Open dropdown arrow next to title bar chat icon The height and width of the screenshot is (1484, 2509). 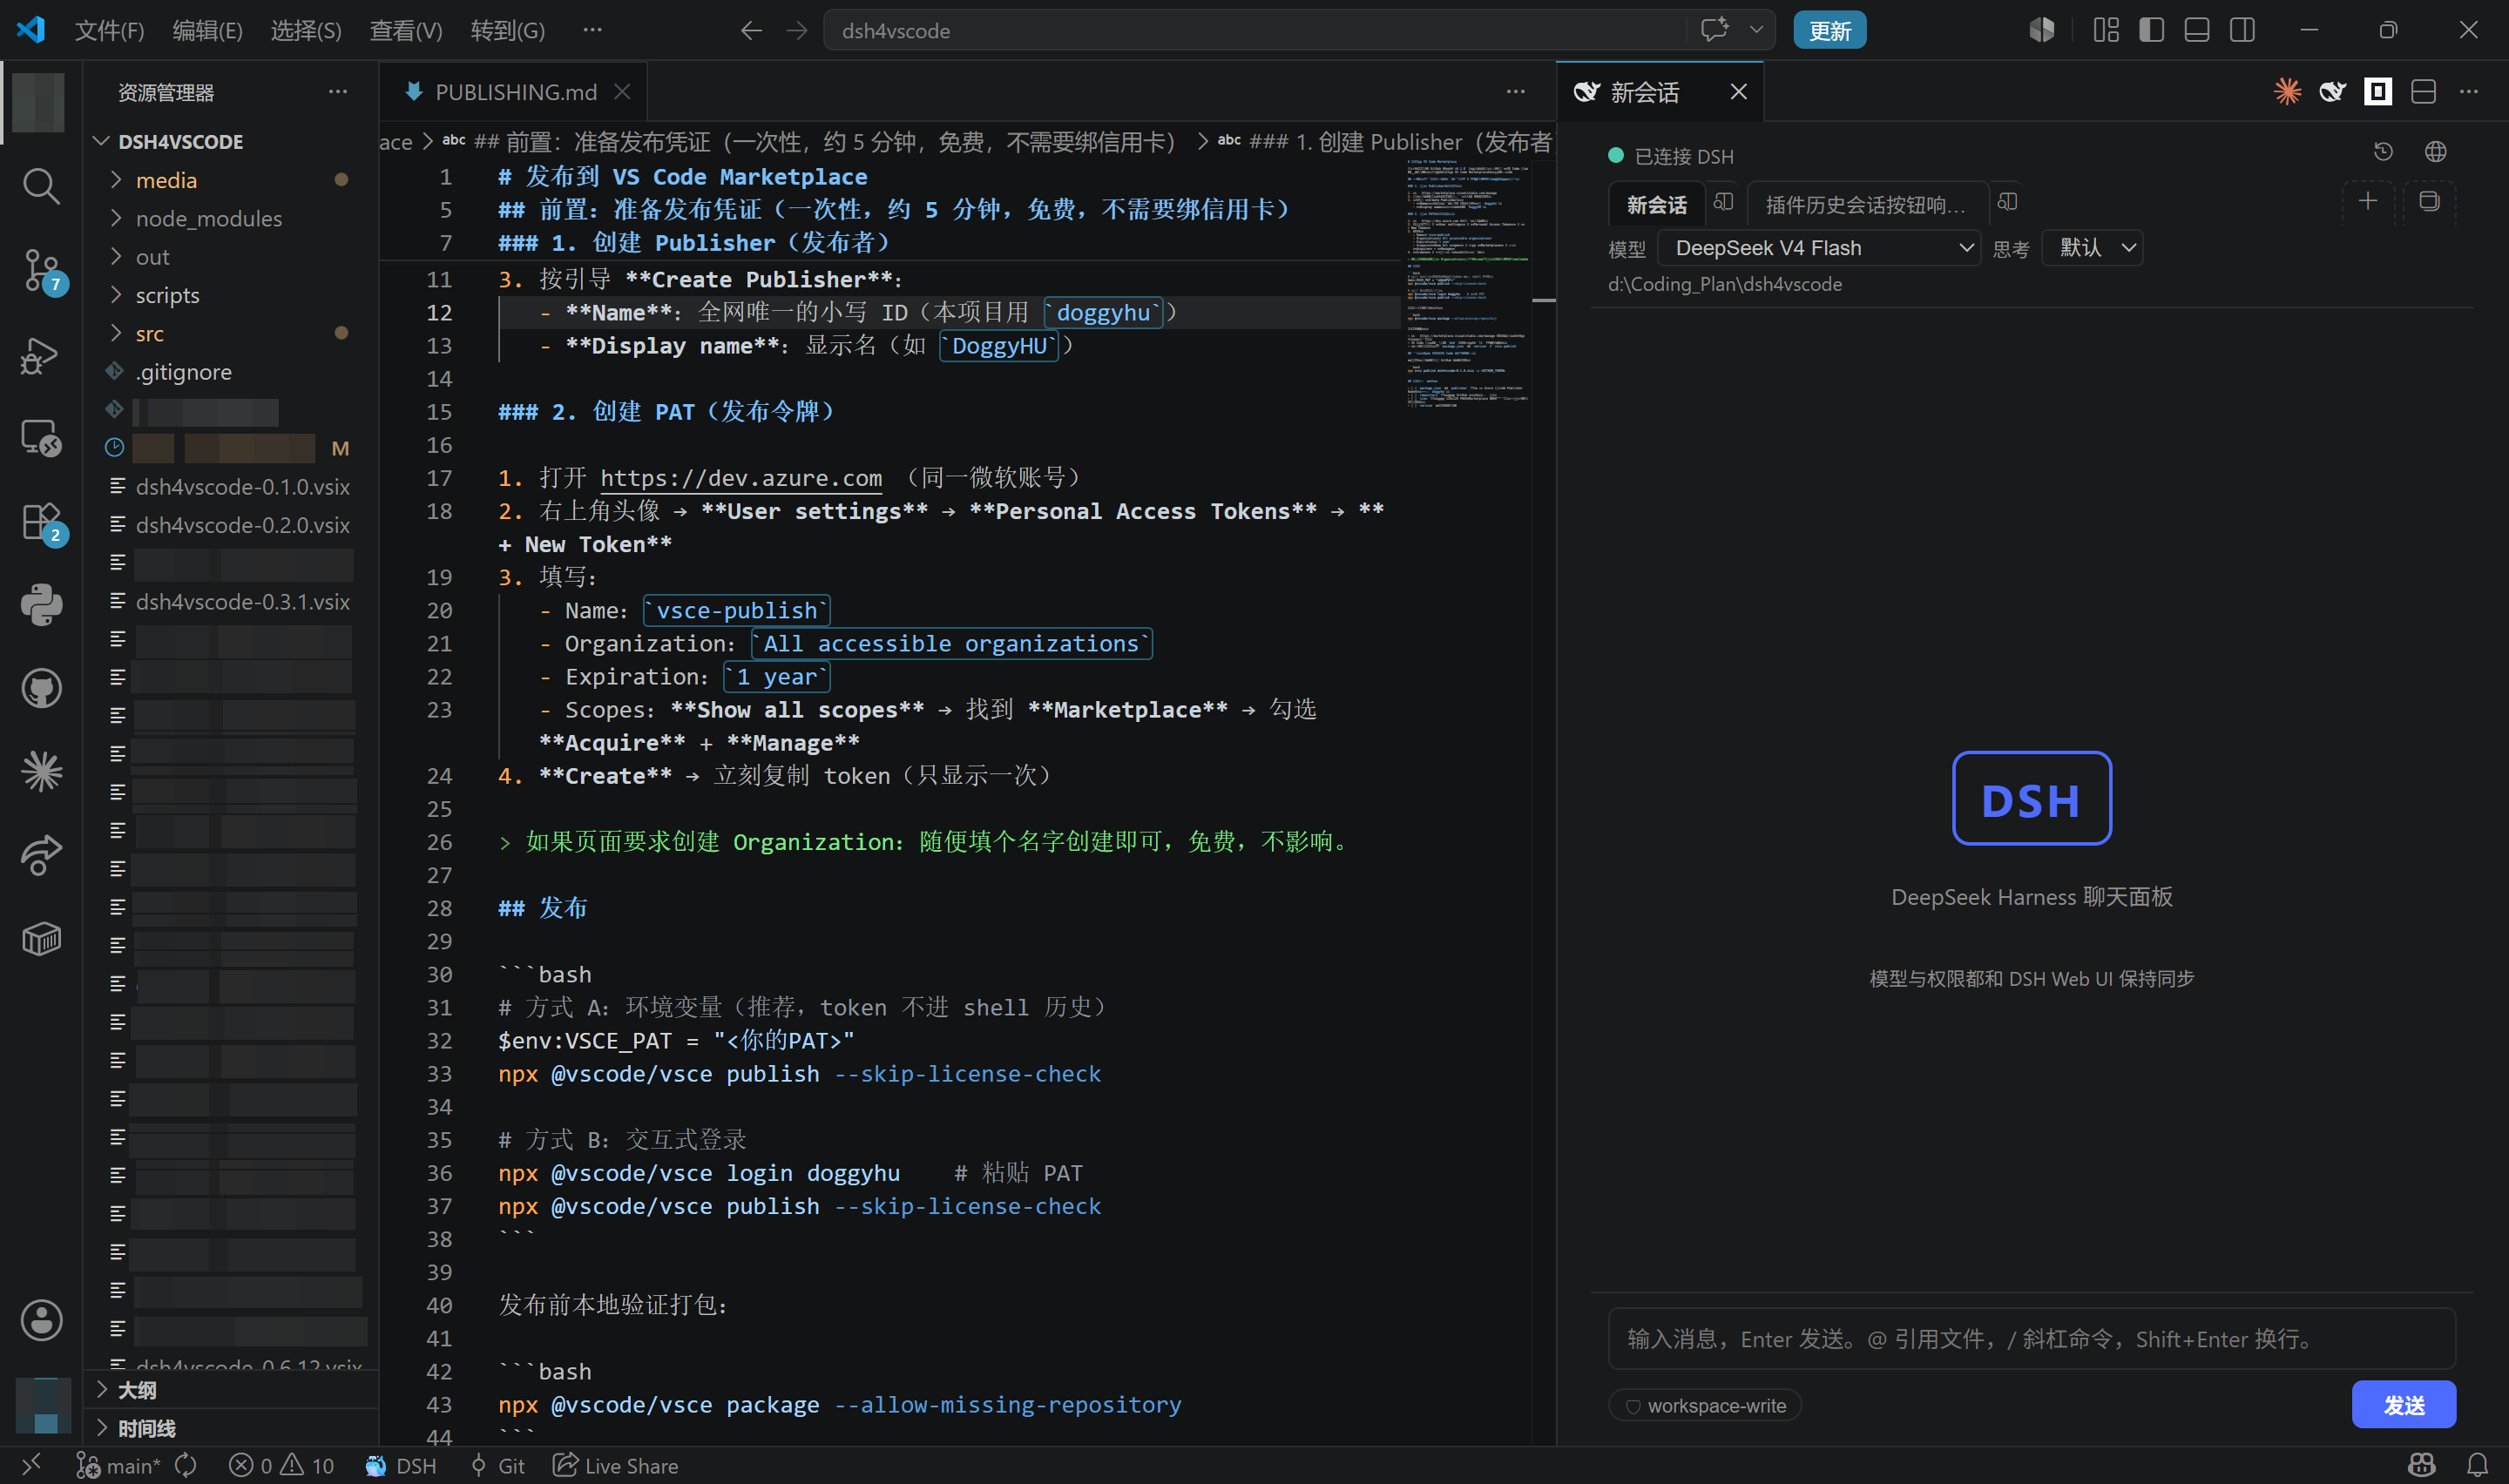coord(1756,30)
